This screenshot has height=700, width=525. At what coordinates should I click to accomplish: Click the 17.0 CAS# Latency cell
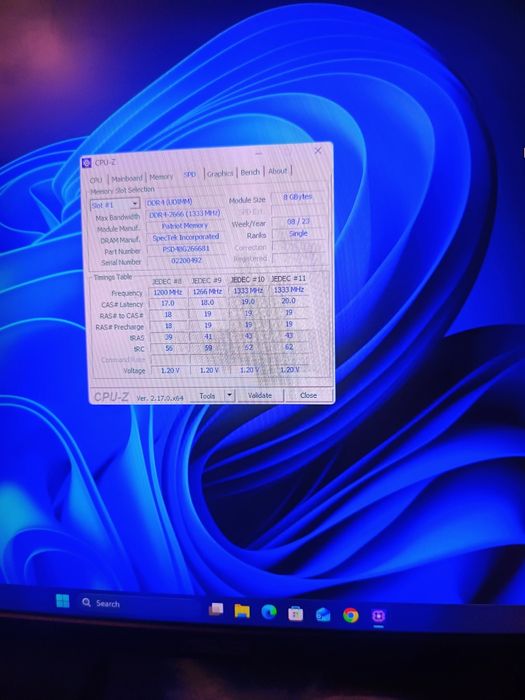coord(168,304)
